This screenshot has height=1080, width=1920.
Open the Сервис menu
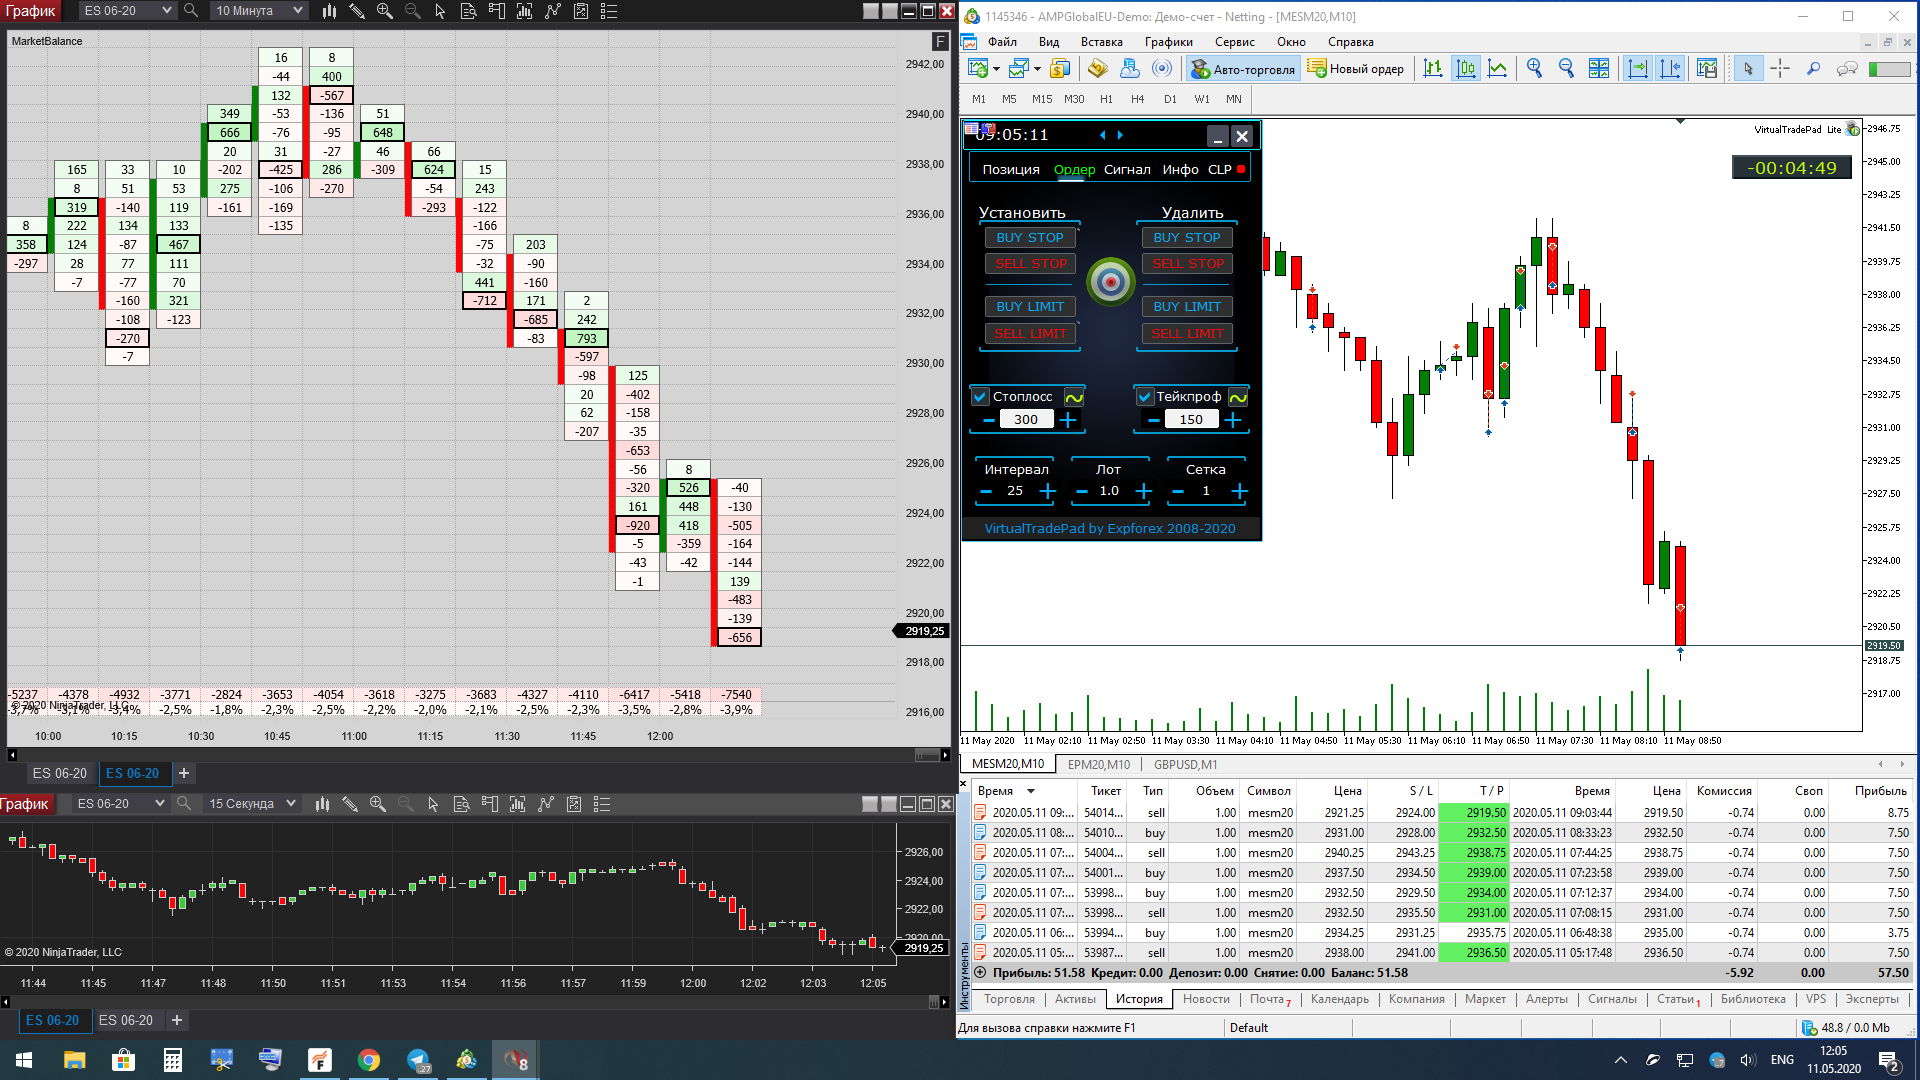(1234, 42)
